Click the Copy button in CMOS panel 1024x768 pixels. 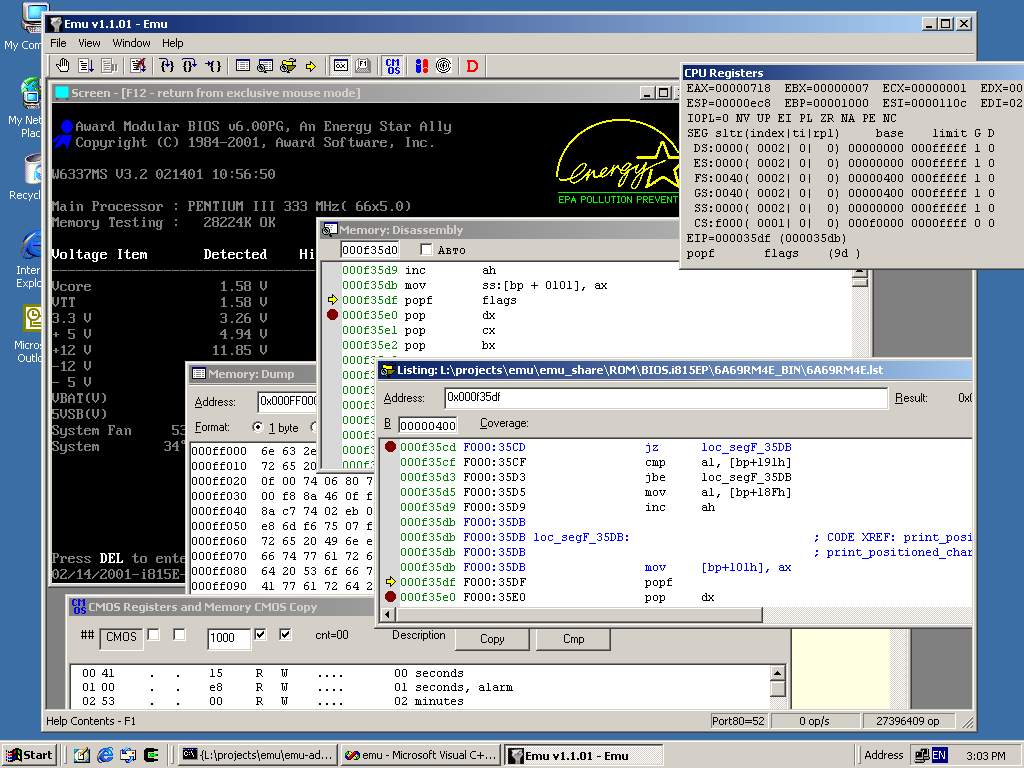point(492,639)
